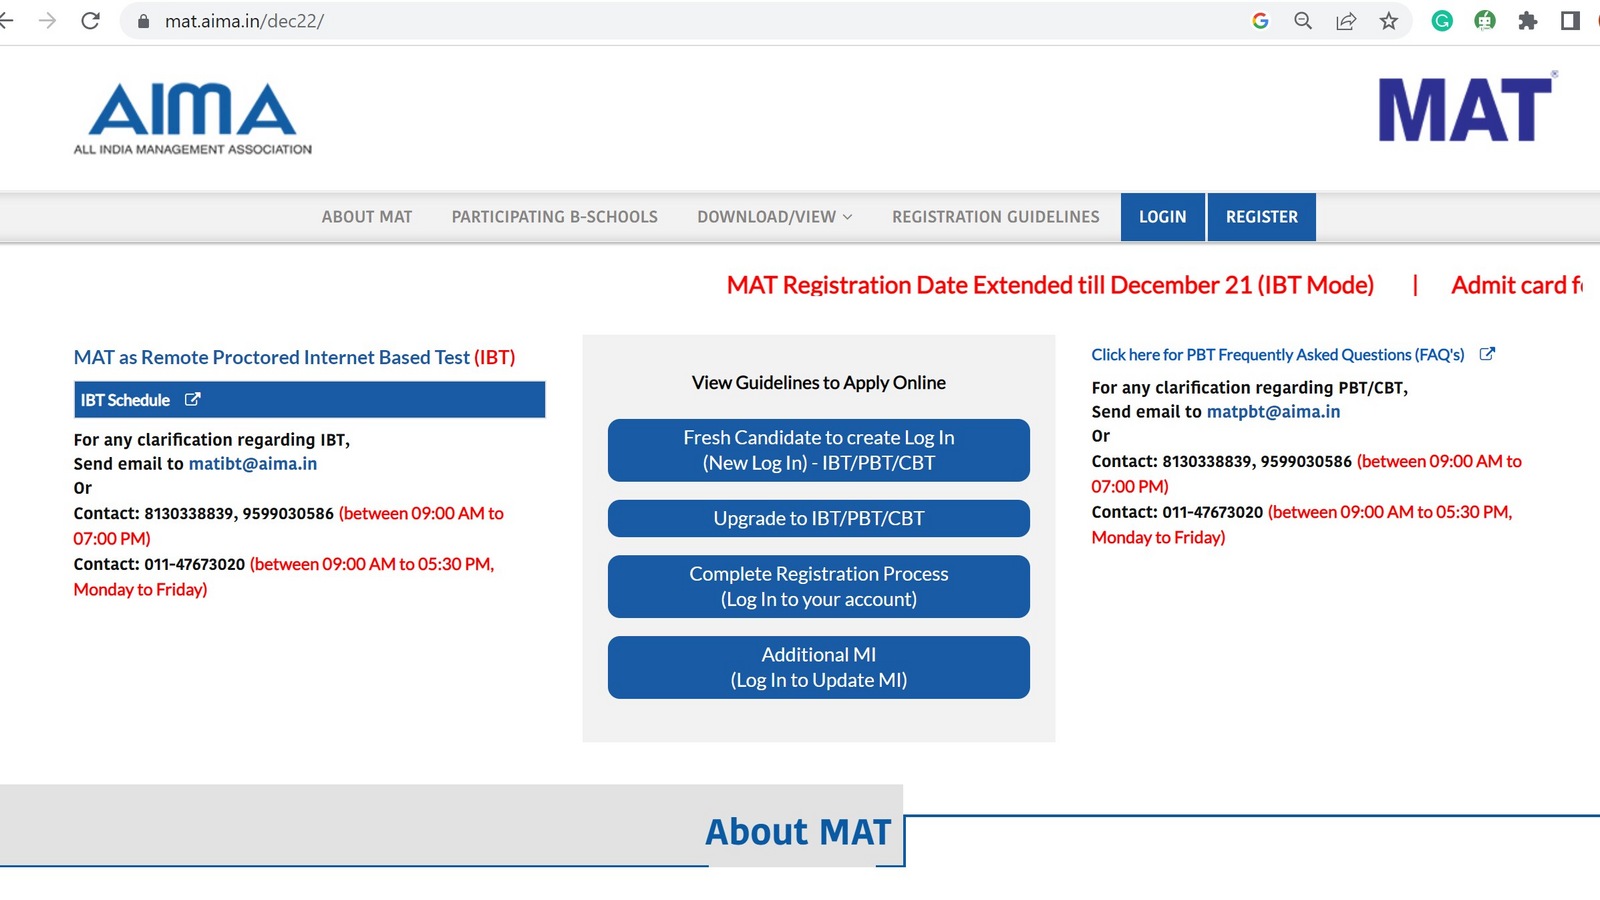Open the matibt@aima.in email link
Viewport: 1600px width, 900px height.
[x=251, y=463]
